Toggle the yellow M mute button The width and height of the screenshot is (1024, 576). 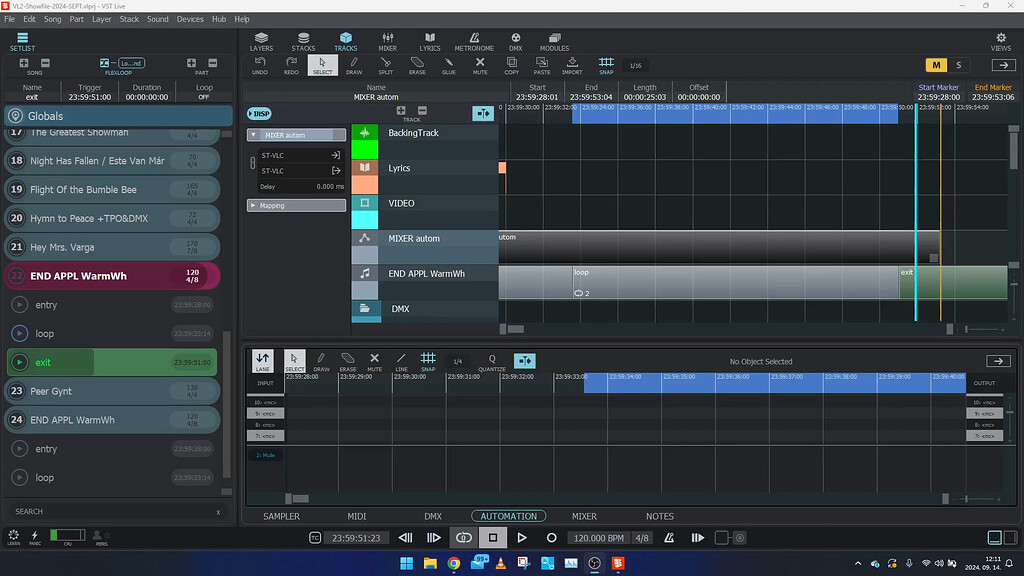coord(937,64)
